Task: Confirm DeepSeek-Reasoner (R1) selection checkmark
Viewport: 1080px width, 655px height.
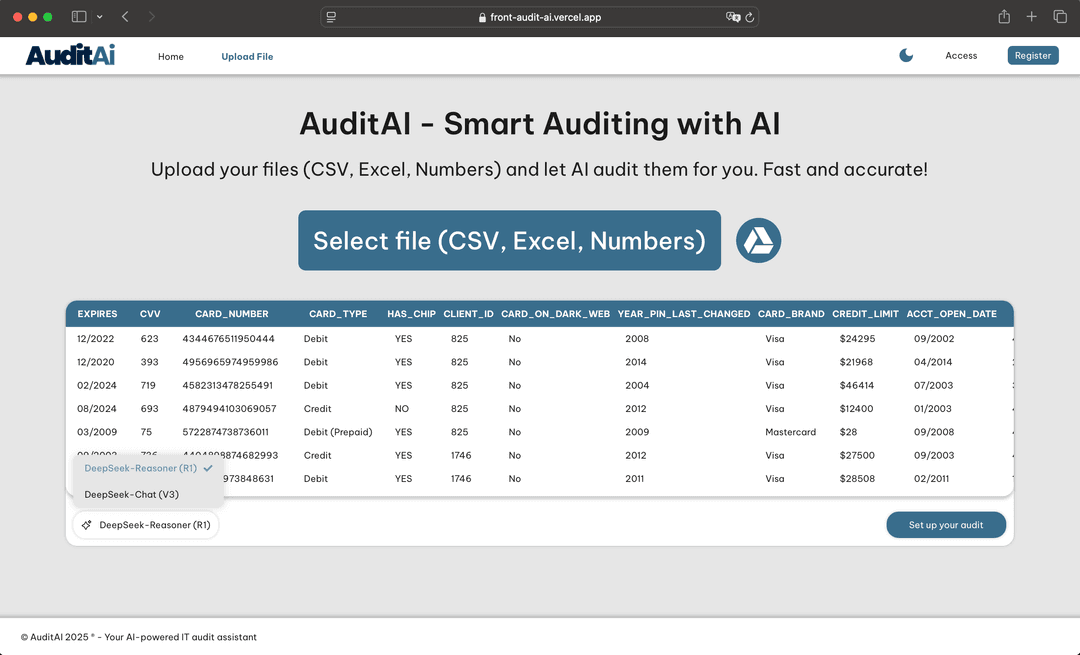Action: 208,467
